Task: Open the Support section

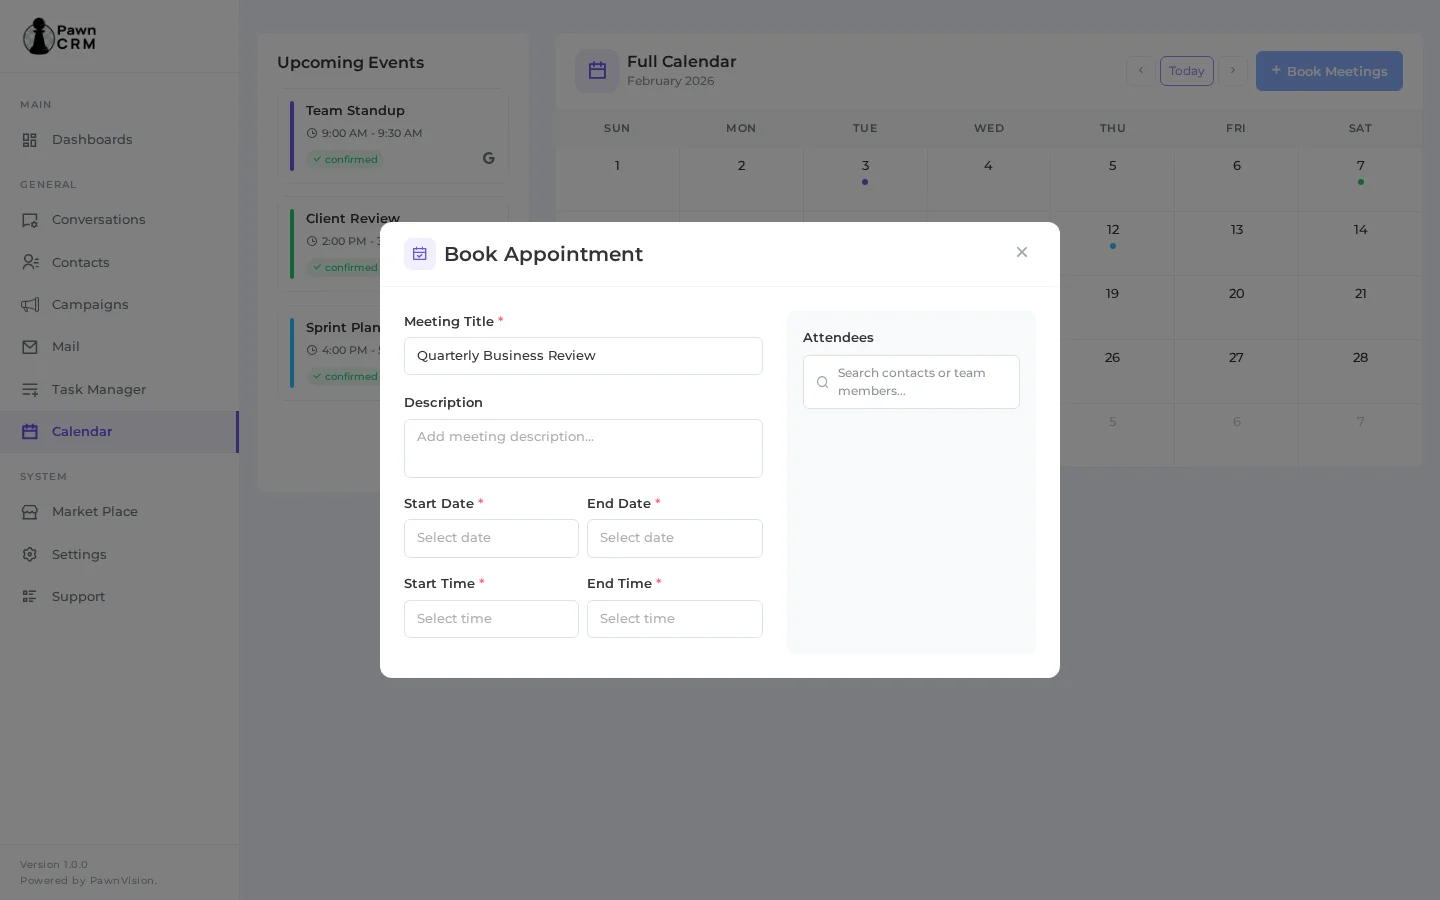Action: (78, 596)
